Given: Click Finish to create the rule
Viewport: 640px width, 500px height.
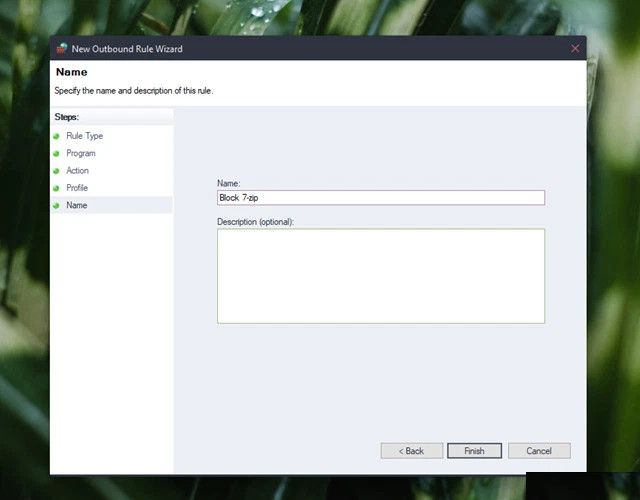Looking at the screenshot, I should pos(474,451).
